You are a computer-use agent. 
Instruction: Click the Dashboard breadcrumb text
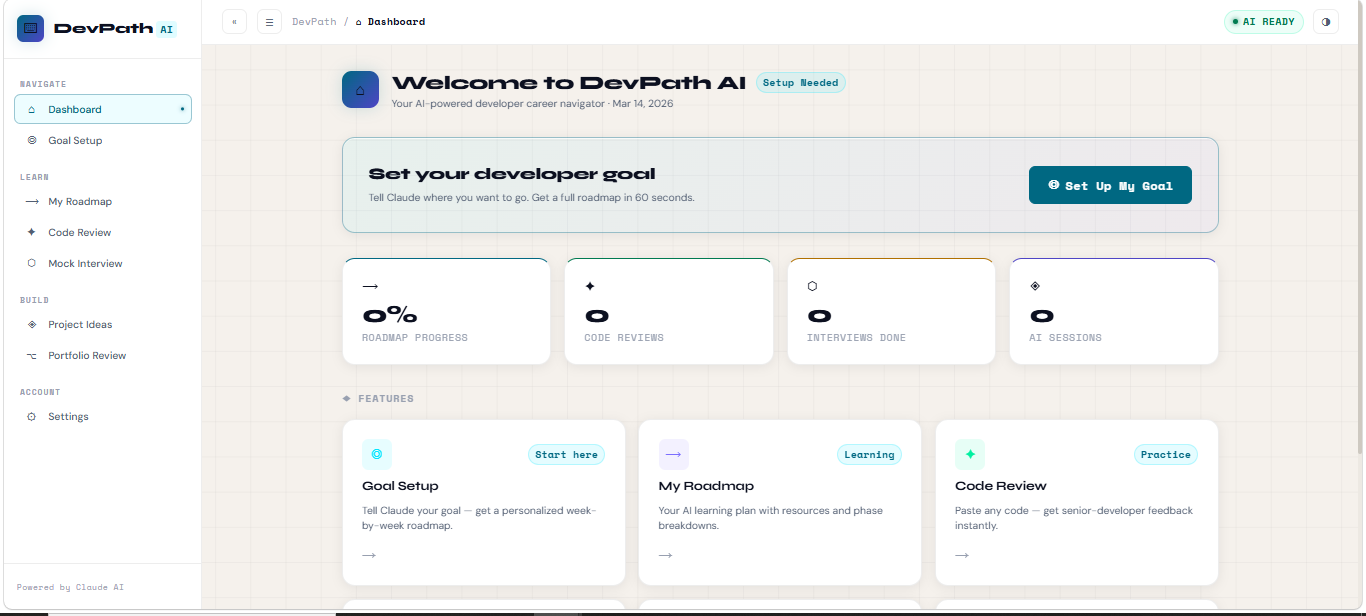(396, 21)
